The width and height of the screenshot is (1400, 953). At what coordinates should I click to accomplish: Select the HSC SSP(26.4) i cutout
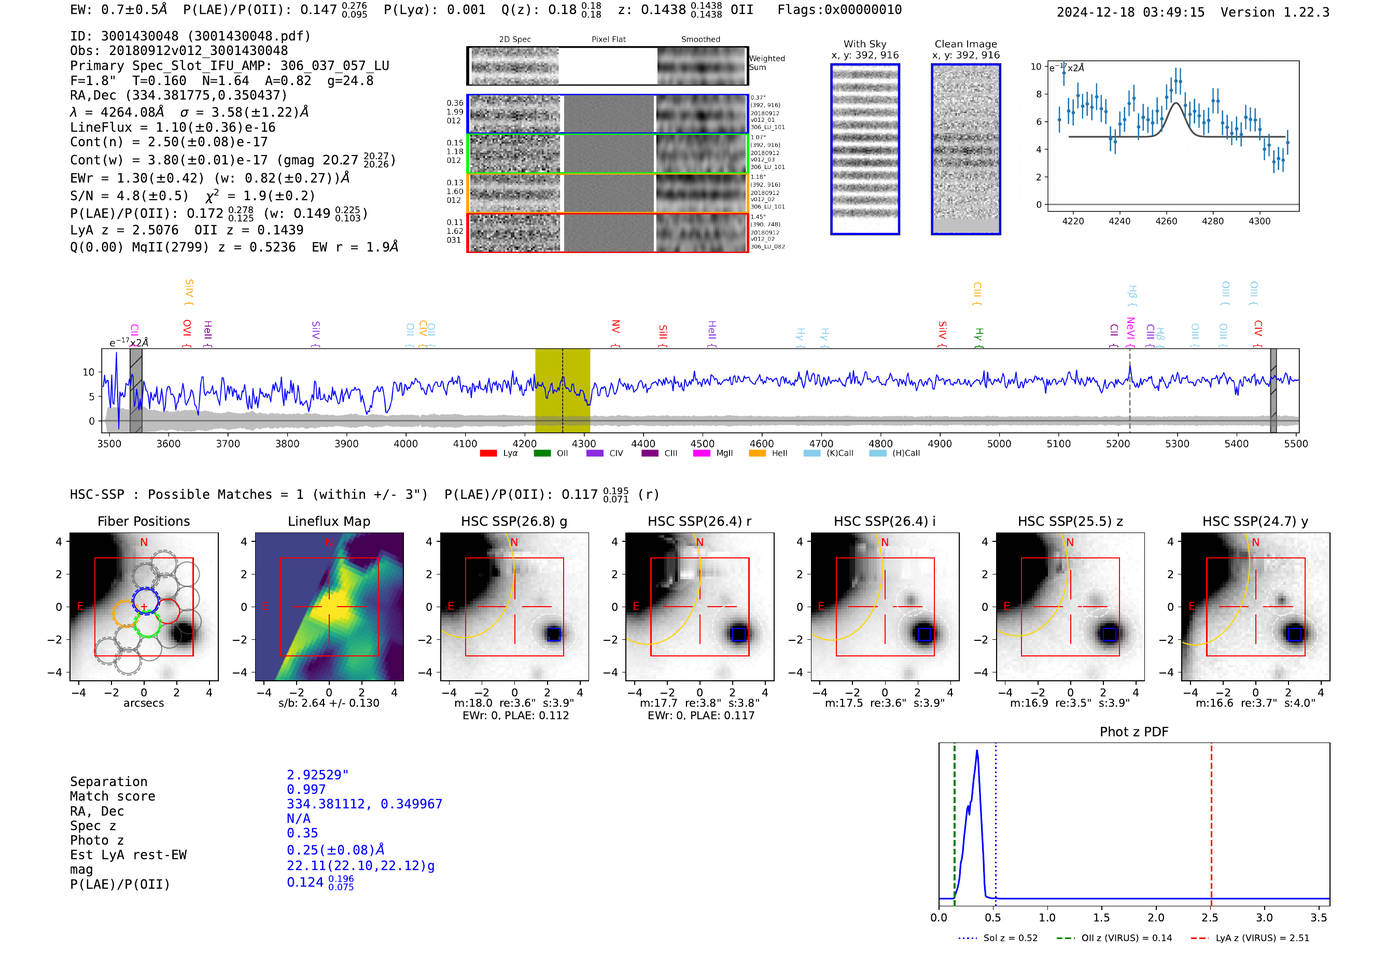click(885, 607)
